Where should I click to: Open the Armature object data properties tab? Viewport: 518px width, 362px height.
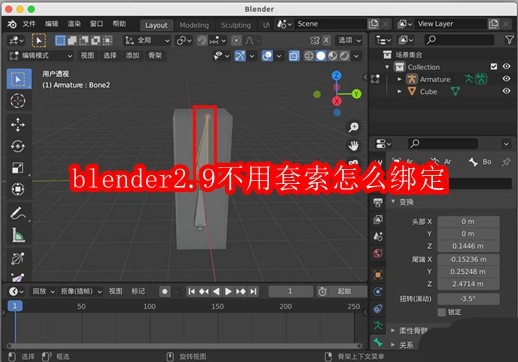click(378, 325)
